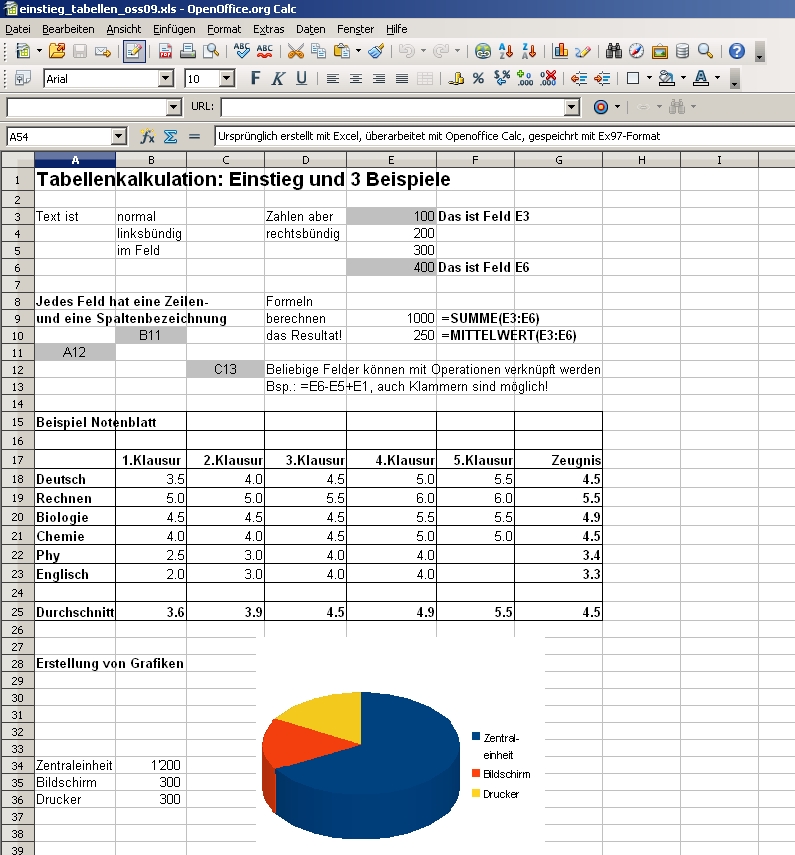The width and height of the screenshot is (795, 855).
Task: Apply Percent number format
Action: coord(479,79)
